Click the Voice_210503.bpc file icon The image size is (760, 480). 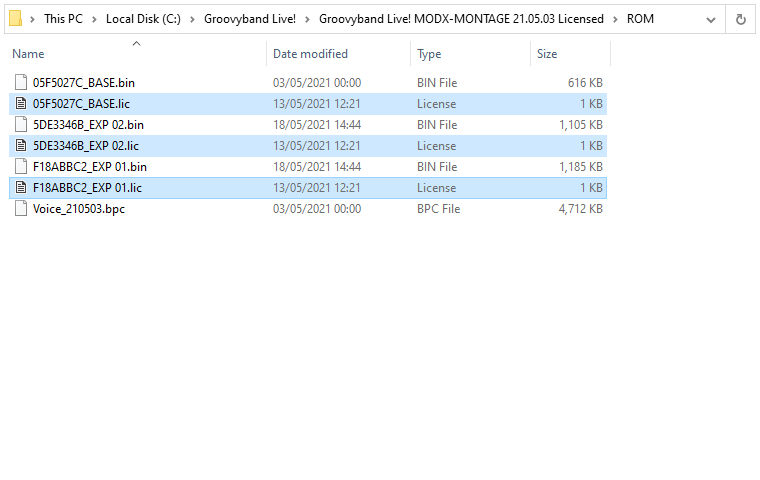coord(21,208)
